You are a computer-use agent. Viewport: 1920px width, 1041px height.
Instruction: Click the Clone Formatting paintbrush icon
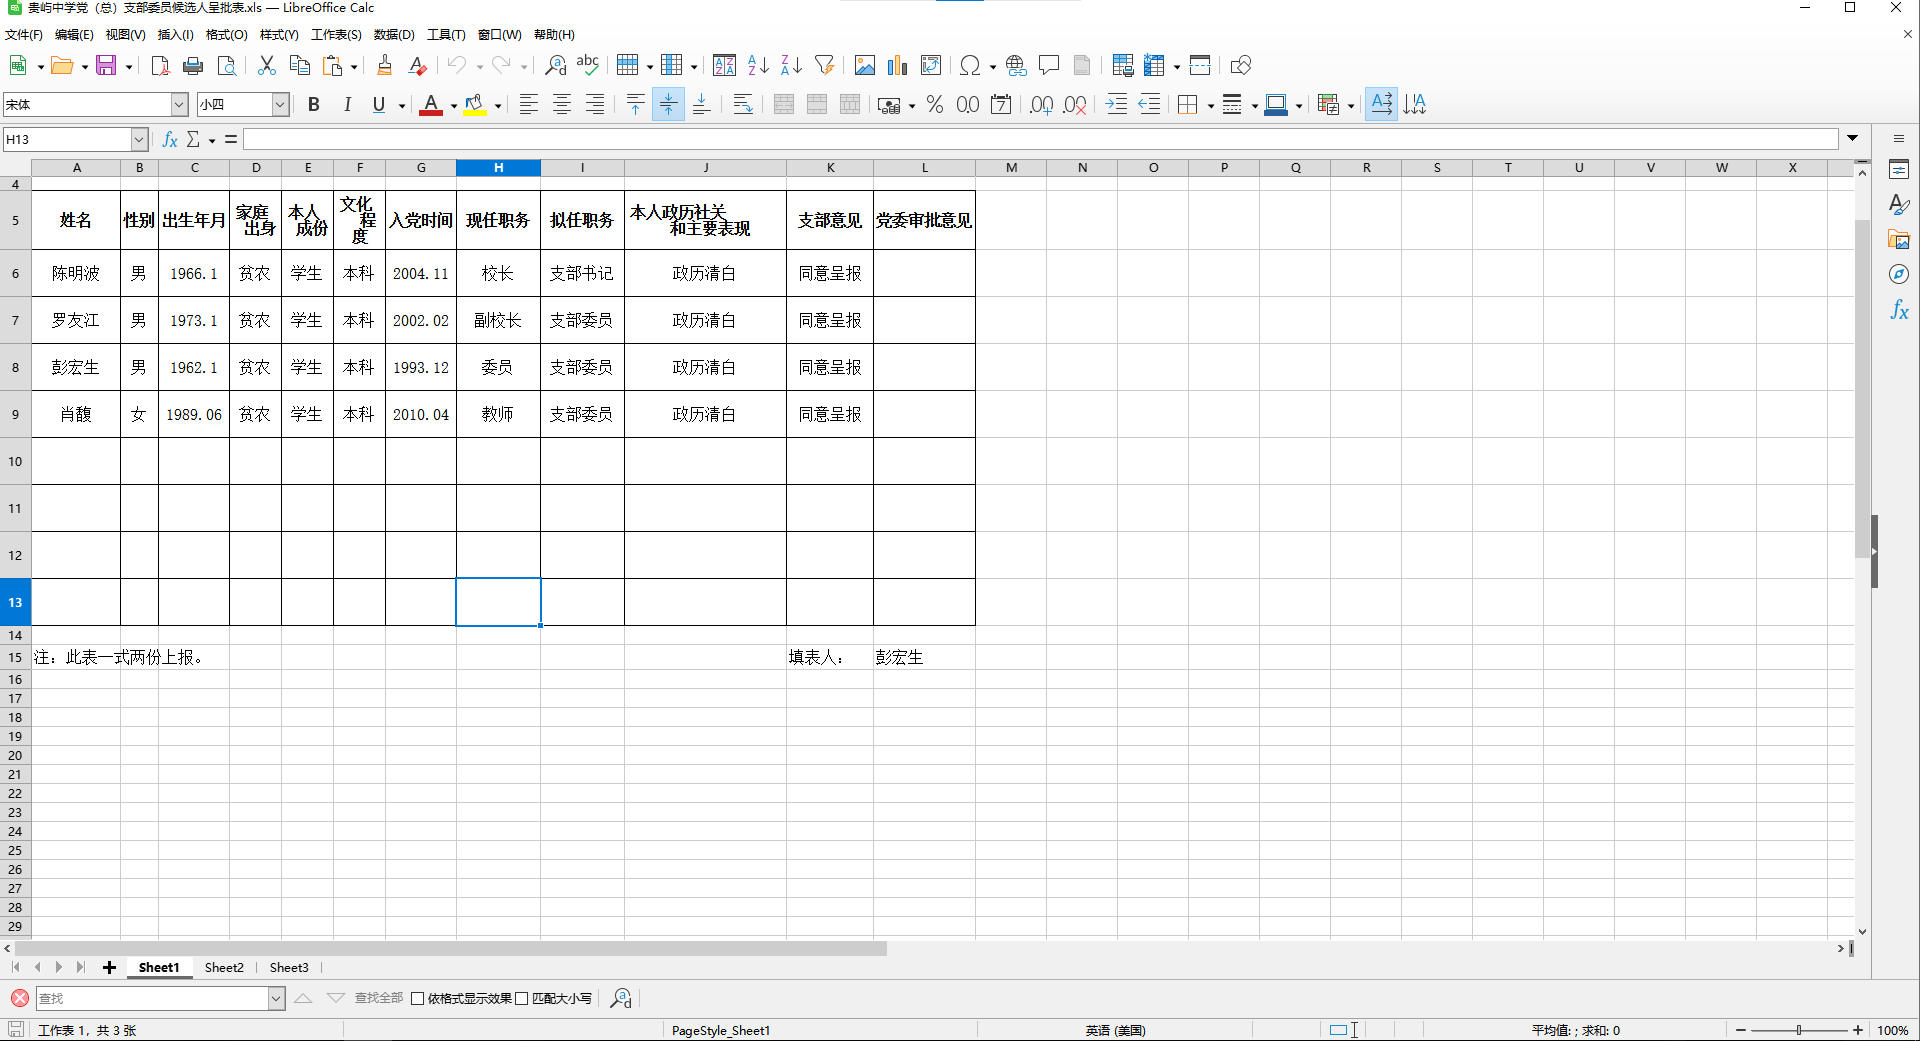384,66
